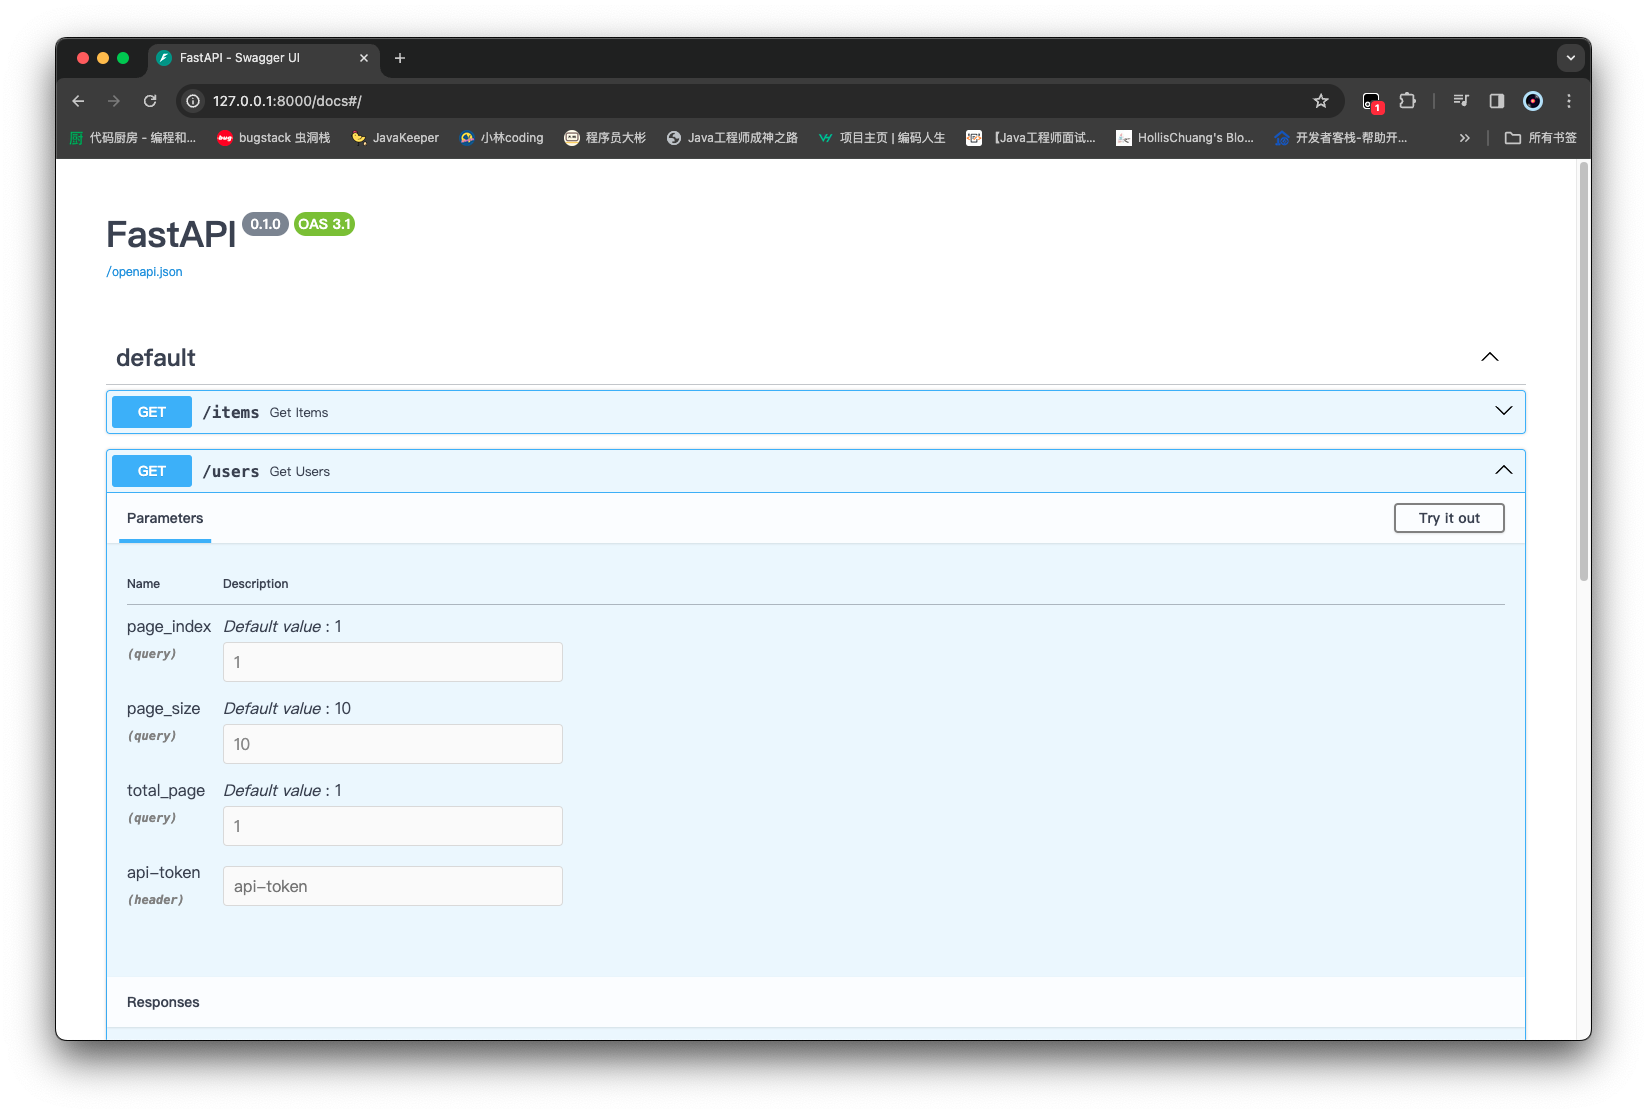Expand the GET /items operation
Screen dimensions: 1647x1114
(1504, 411)
